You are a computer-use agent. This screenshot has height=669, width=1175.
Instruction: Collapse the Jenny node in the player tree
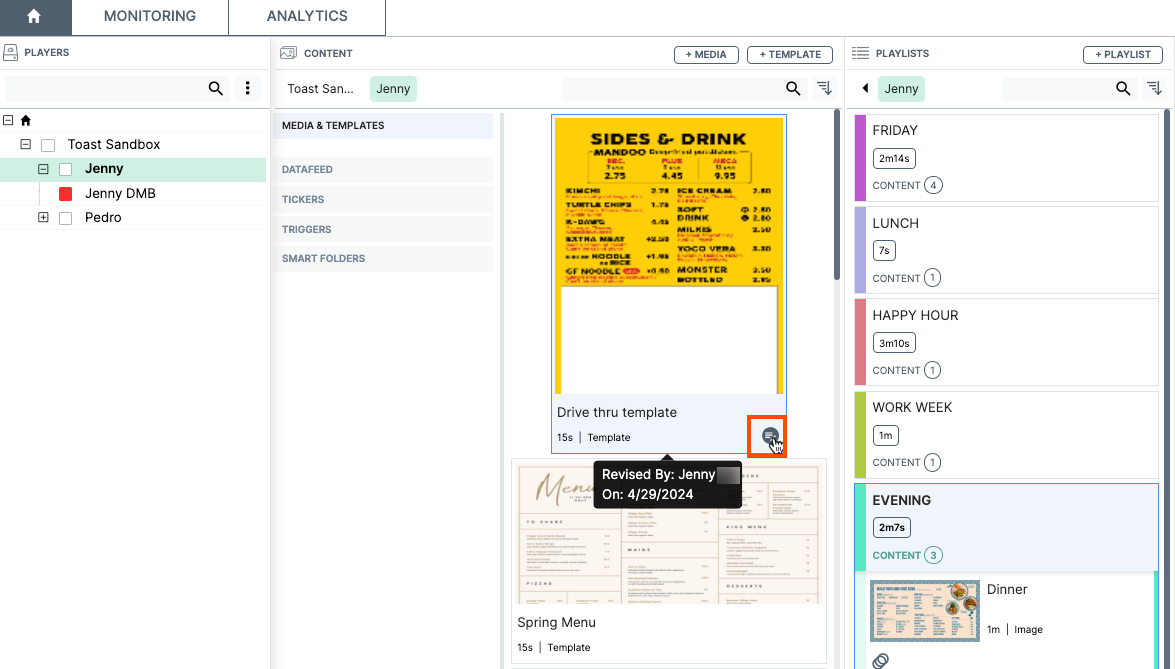(43, 168)
